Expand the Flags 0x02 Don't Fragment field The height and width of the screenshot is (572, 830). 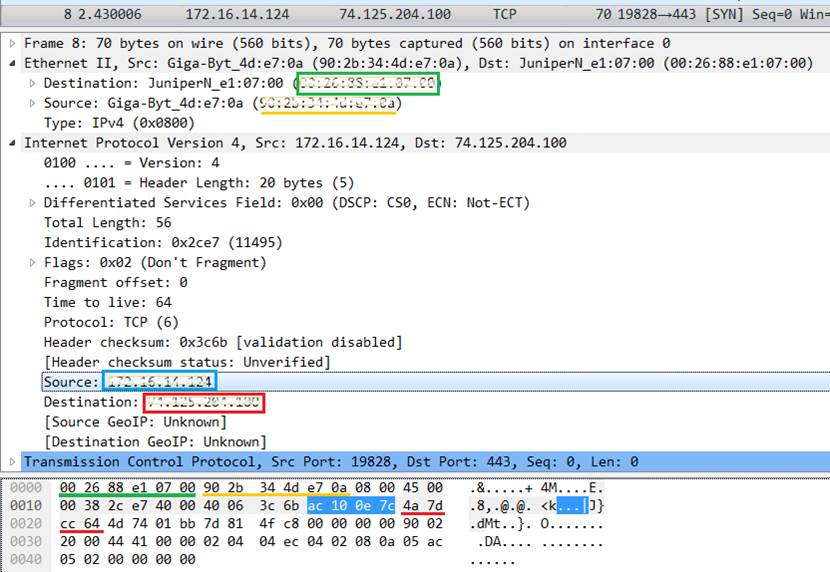33,263
